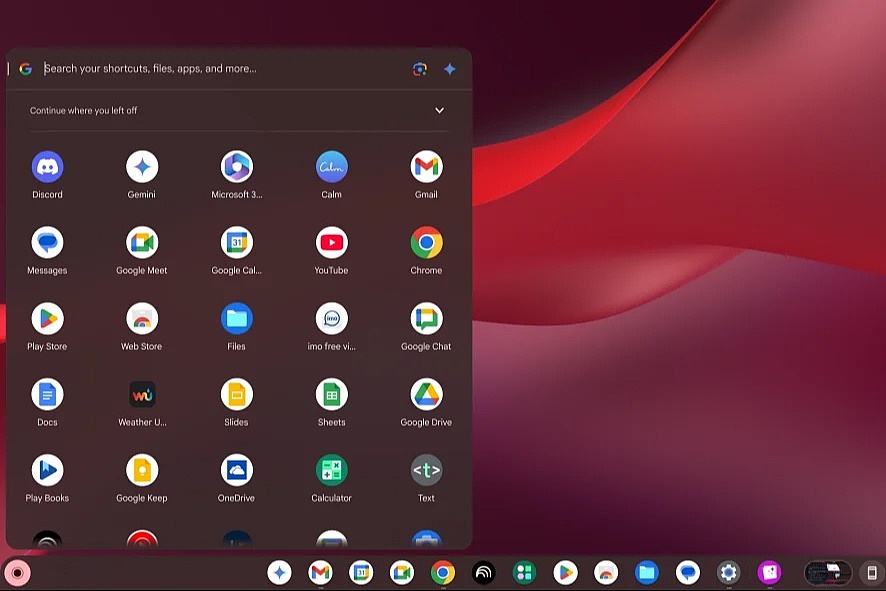
Task: Open Google Lens in search bar
Action: [x=420, y=69]
